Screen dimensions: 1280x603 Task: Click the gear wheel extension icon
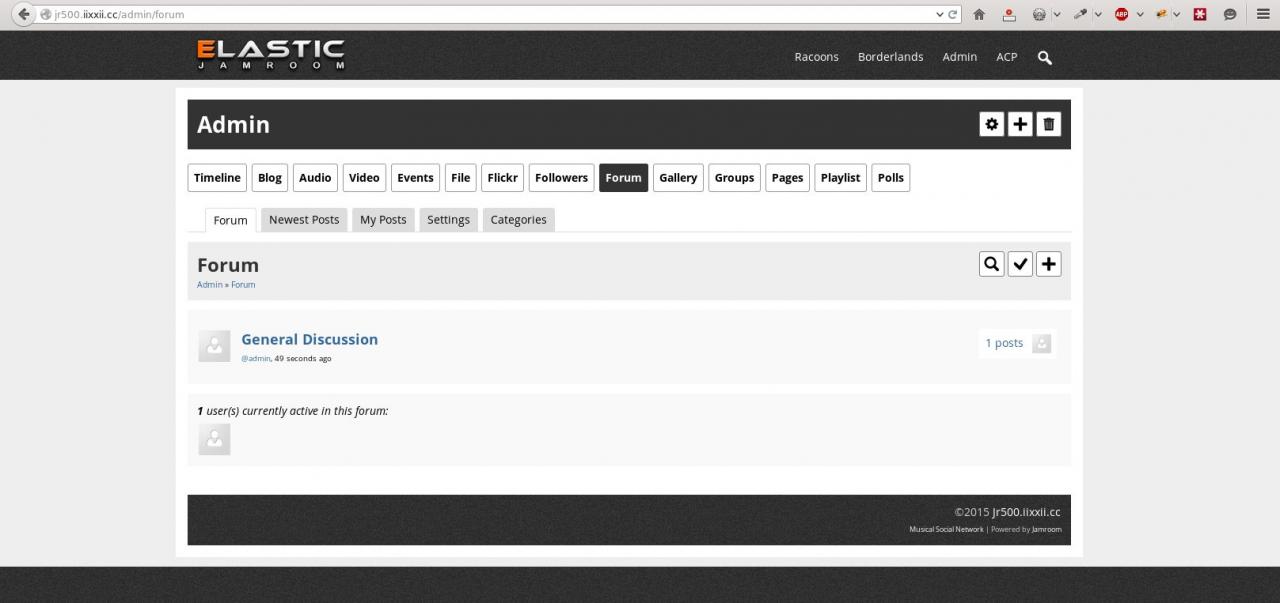click(1039, 14)
